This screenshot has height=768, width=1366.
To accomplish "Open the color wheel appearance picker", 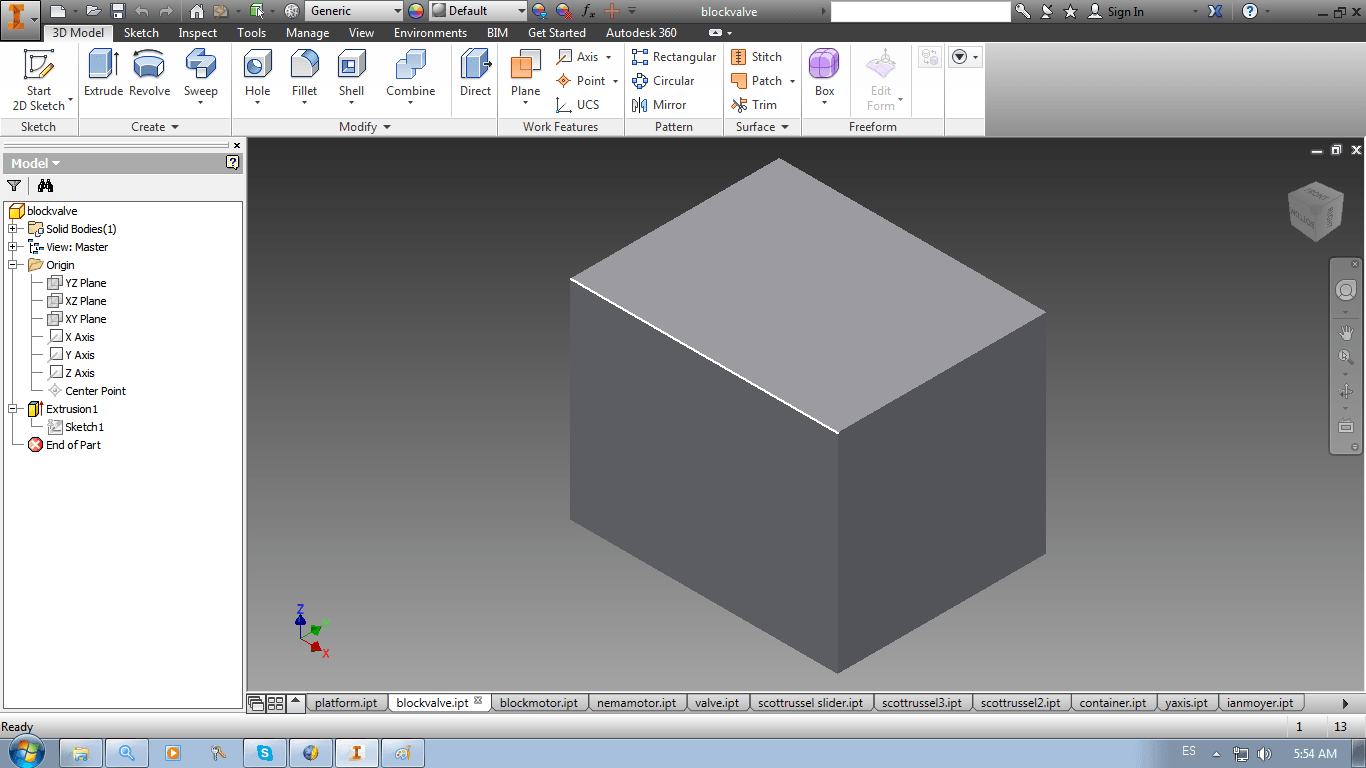I will 416,11.
